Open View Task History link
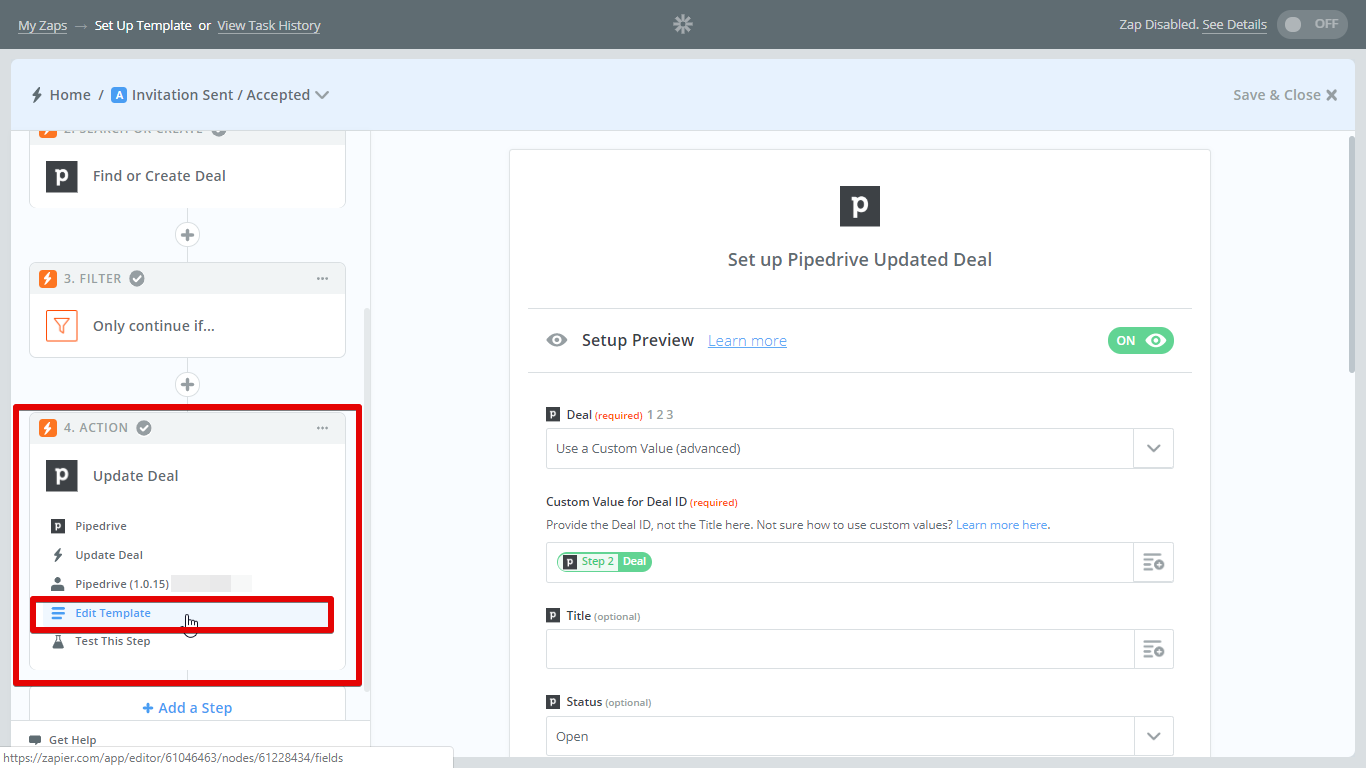 (x=269, y=25)
